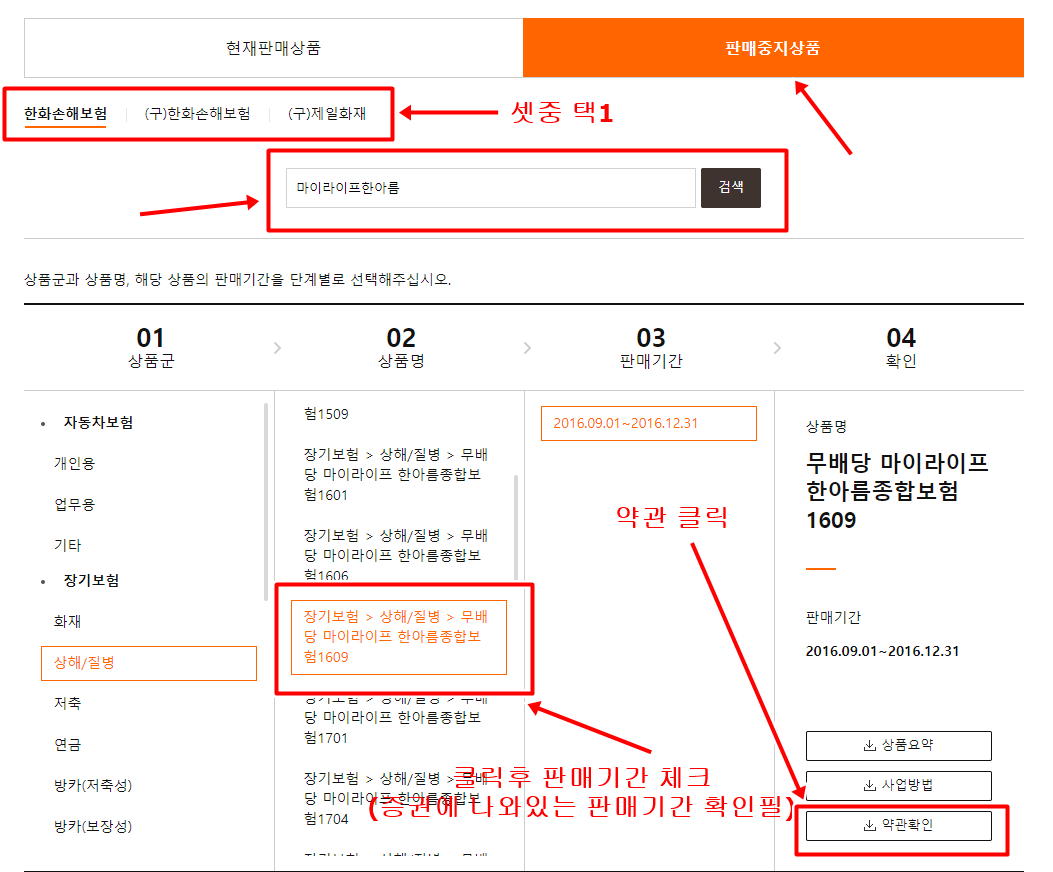
Task: Click chevron between 상품명 and 판매기간
Action: [x=527, y=348]
